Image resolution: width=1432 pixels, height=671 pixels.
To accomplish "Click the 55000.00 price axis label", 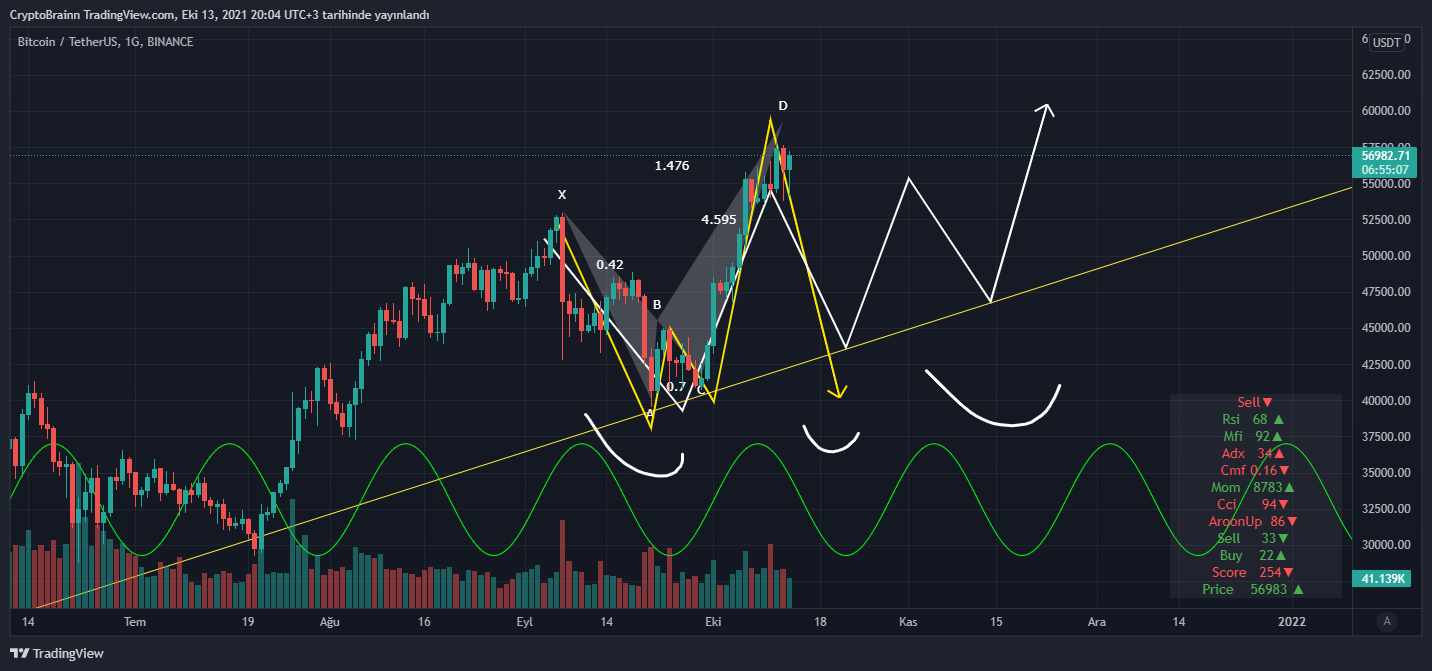I will pos(1385,184).
